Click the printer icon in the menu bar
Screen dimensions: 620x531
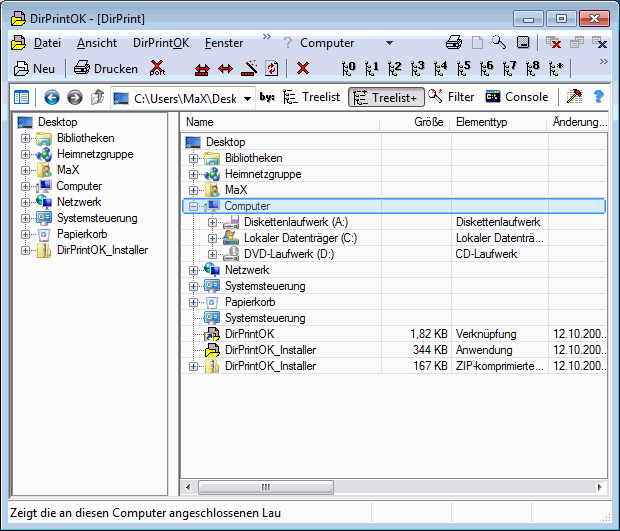[454, 42]
